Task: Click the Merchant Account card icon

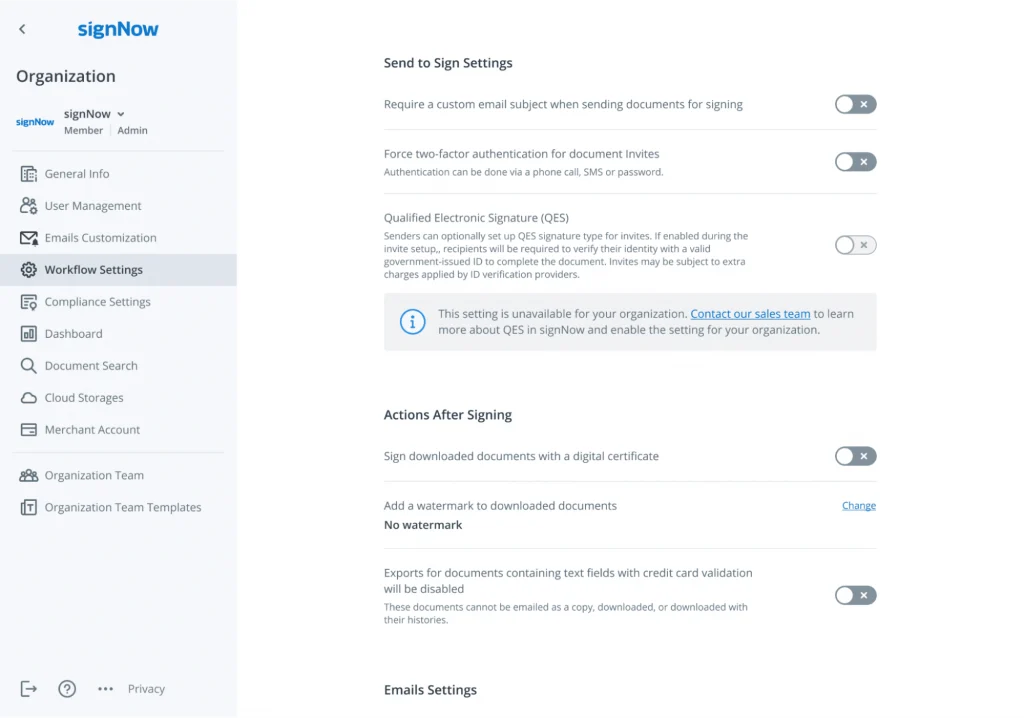Action: (x=28, y=430)
